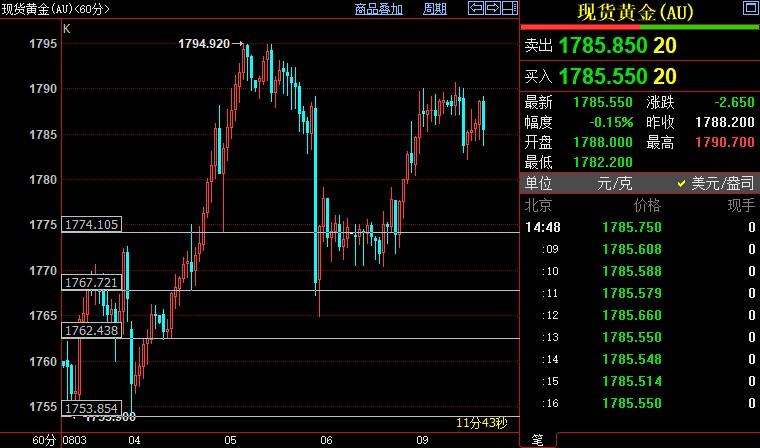Click the red-green buy/sell ratio bar
Screen dimensions: 760x448
(640, 28)
